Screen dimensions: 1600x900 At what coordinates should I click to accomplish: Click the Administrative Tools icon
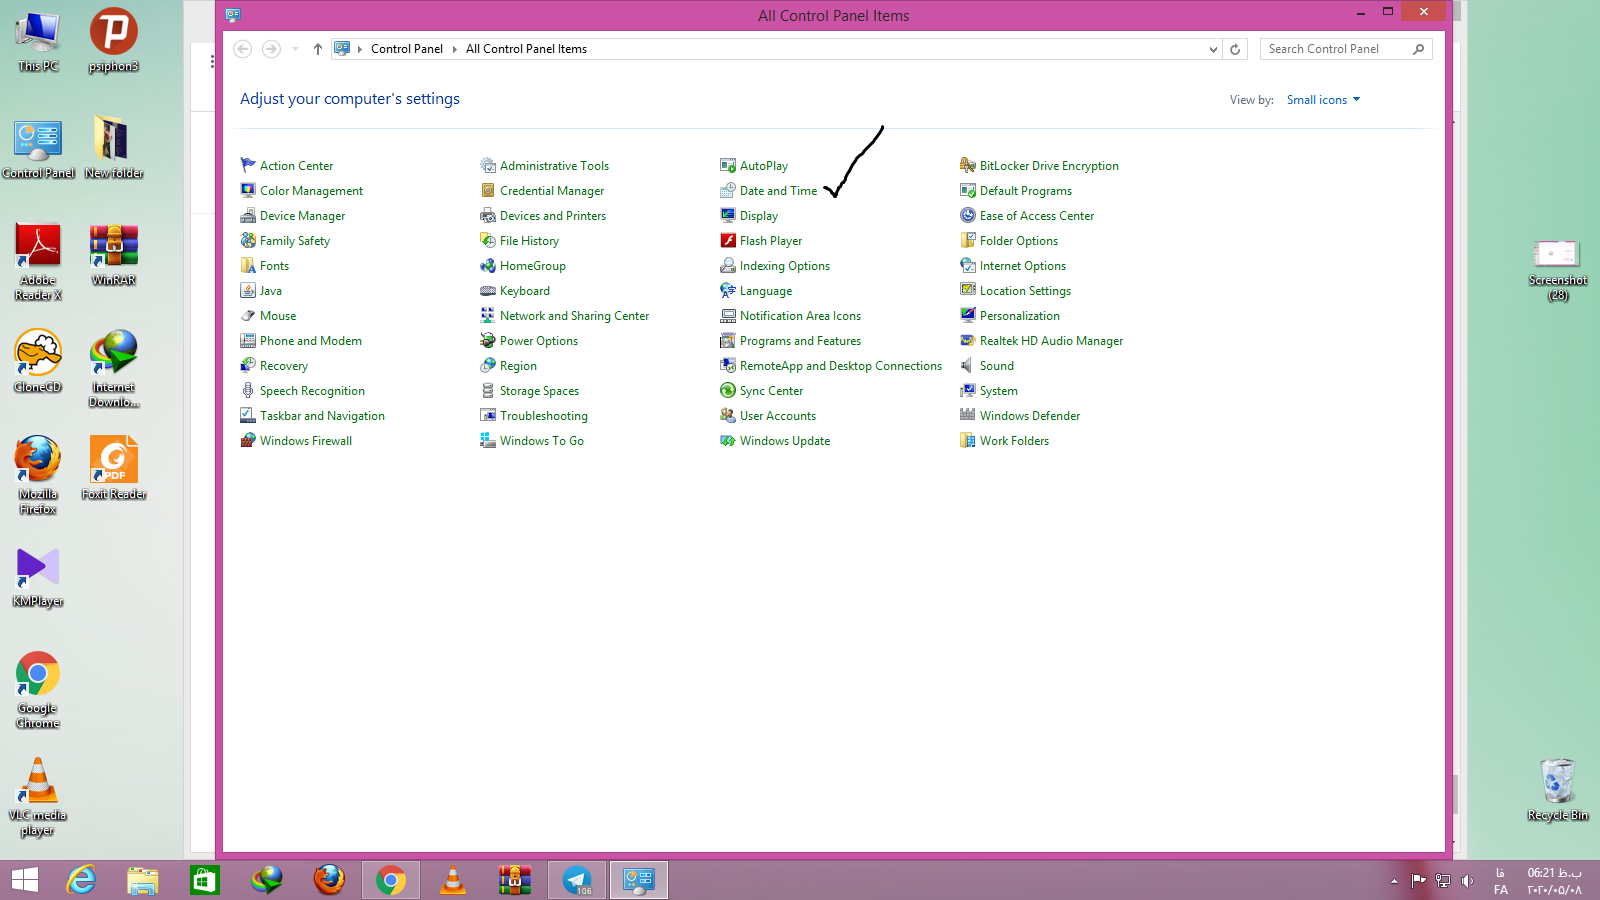pos(488,165)
